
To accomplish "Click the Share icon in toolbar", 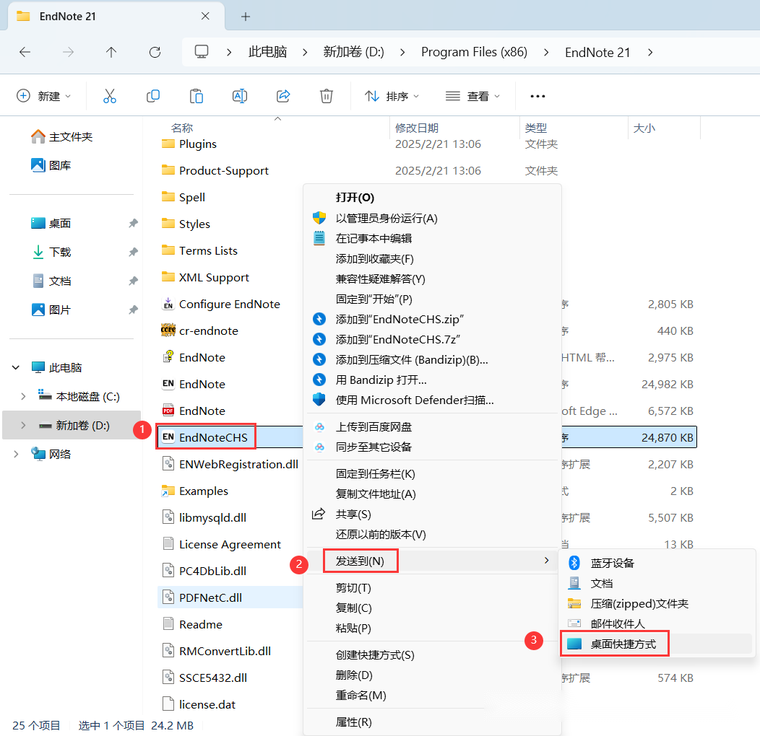I will (283, 96).
